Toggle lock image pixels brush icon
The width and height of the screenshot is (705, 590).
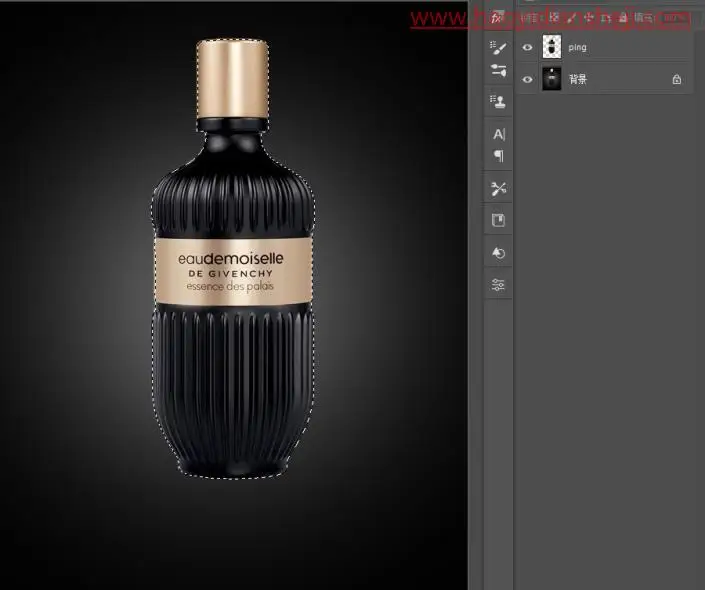[571, 18]
